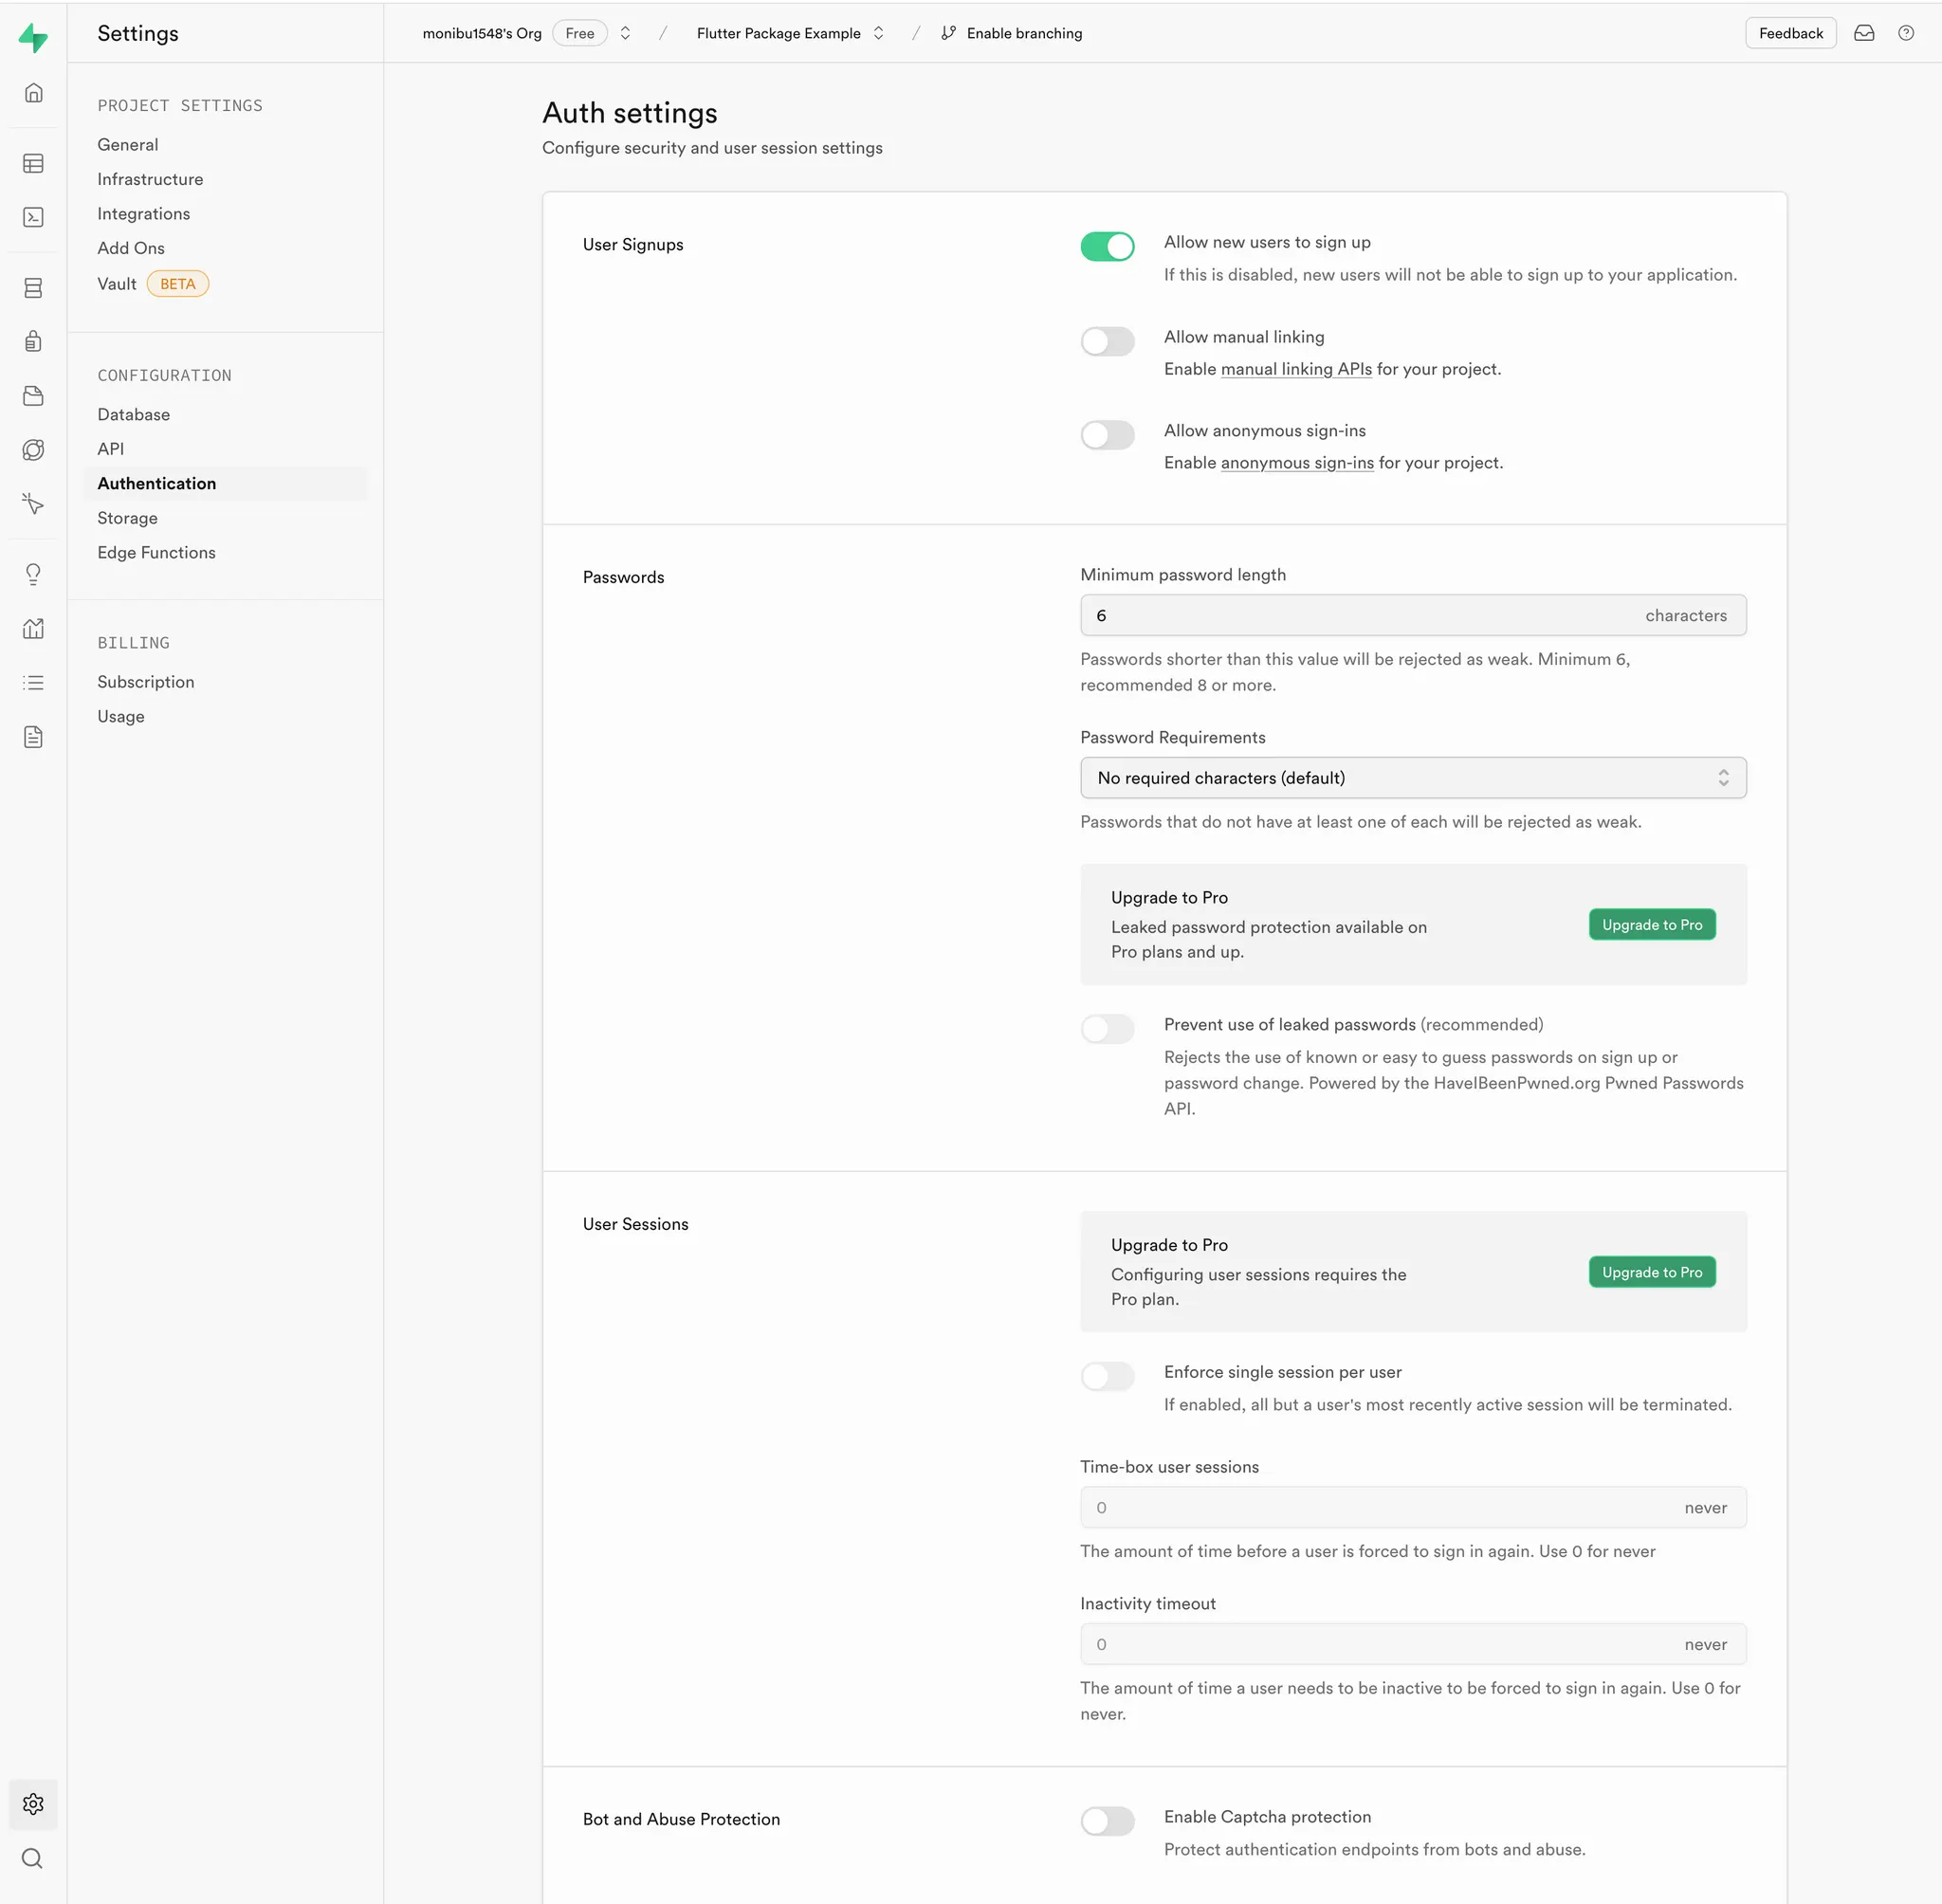Expand the organization switcher chevron
The image size is (1942, 1904).
pos(625,33)
